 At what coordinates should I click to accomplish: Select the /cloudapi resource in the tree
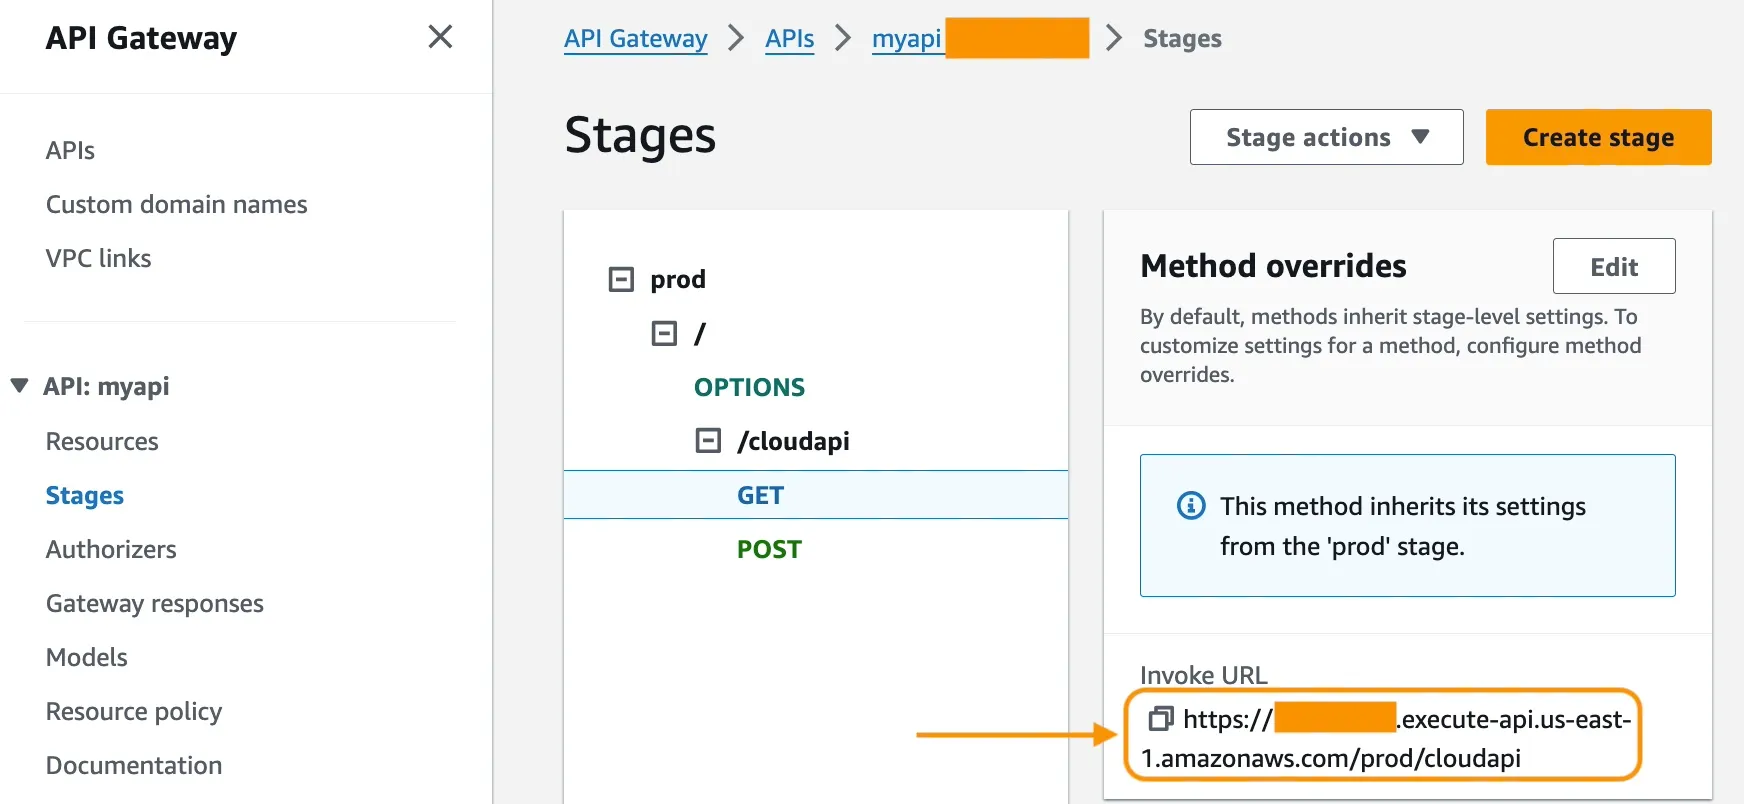(x=793, y=441)
